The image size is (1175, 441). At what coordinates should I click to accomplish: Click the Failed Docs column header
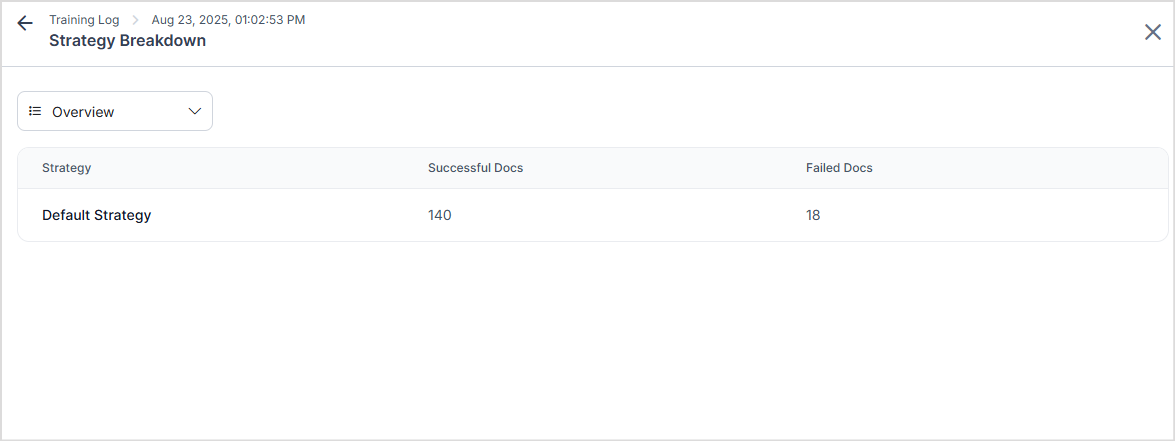coord(839,168)
